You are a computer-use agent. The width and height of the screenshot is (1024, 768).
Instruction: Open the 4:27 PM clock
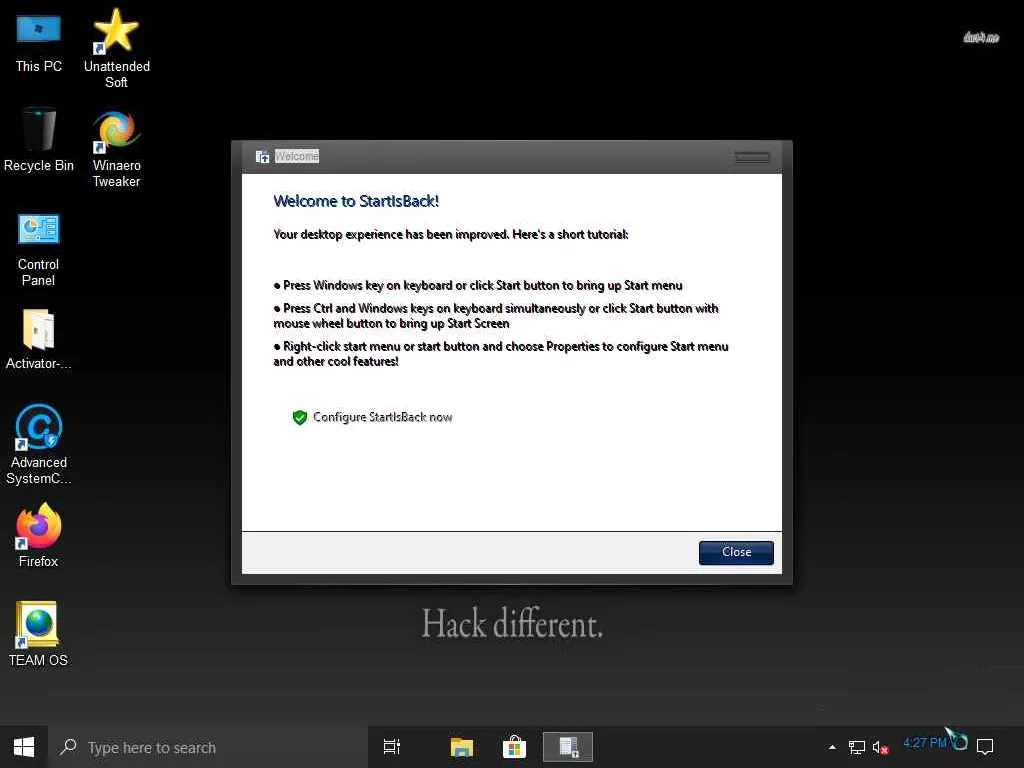(x=925, y=743)
